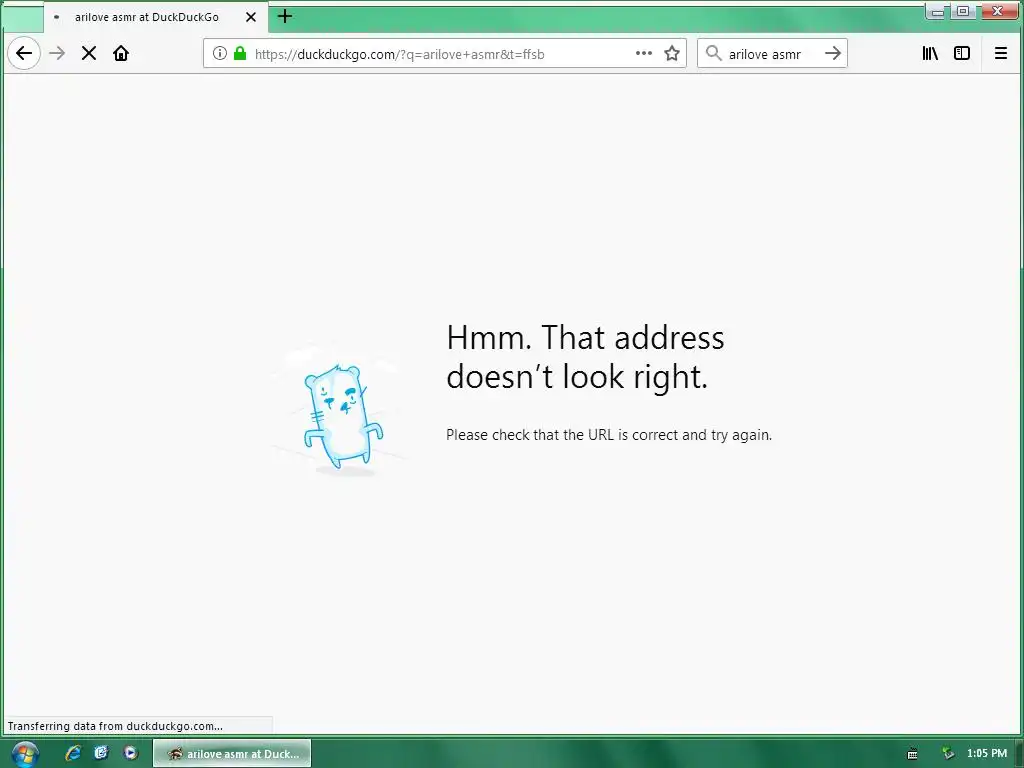Click the blue mascot illustration
This screenshot has height=768, width=1024.
pos(342,417)
